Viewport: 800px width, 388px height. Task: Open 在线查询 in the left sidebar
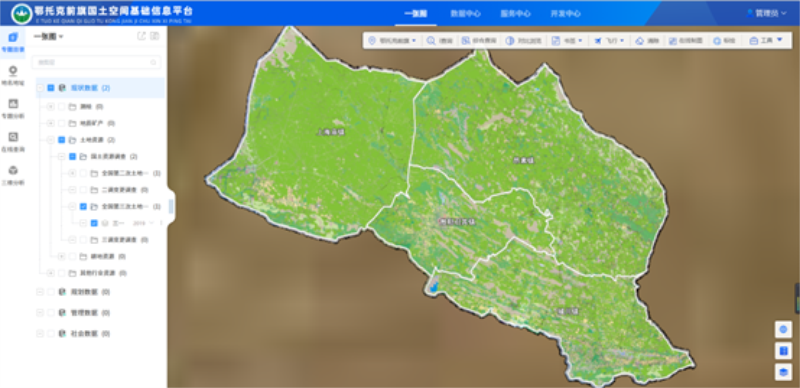(x=13, y=142)
